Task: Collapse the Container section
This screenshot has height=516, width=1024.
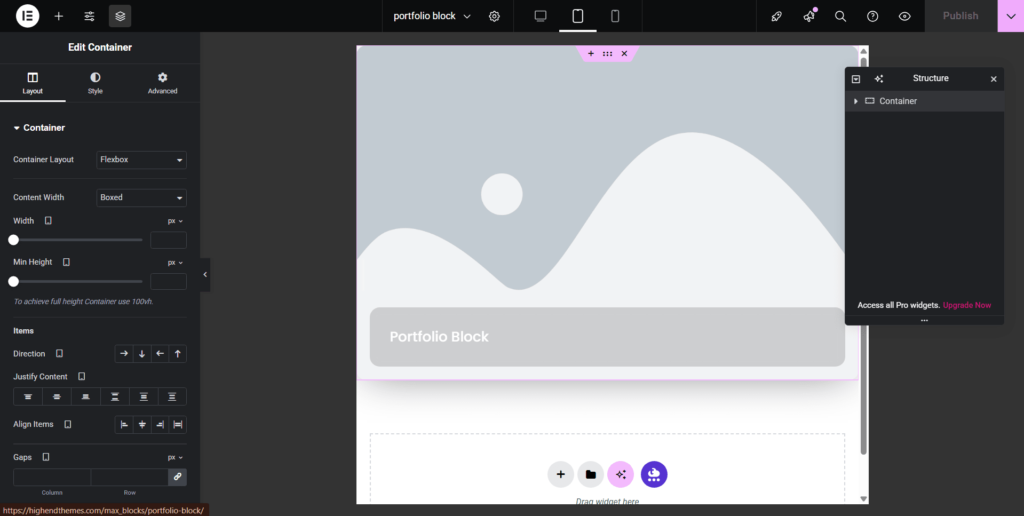Action: 39,128
